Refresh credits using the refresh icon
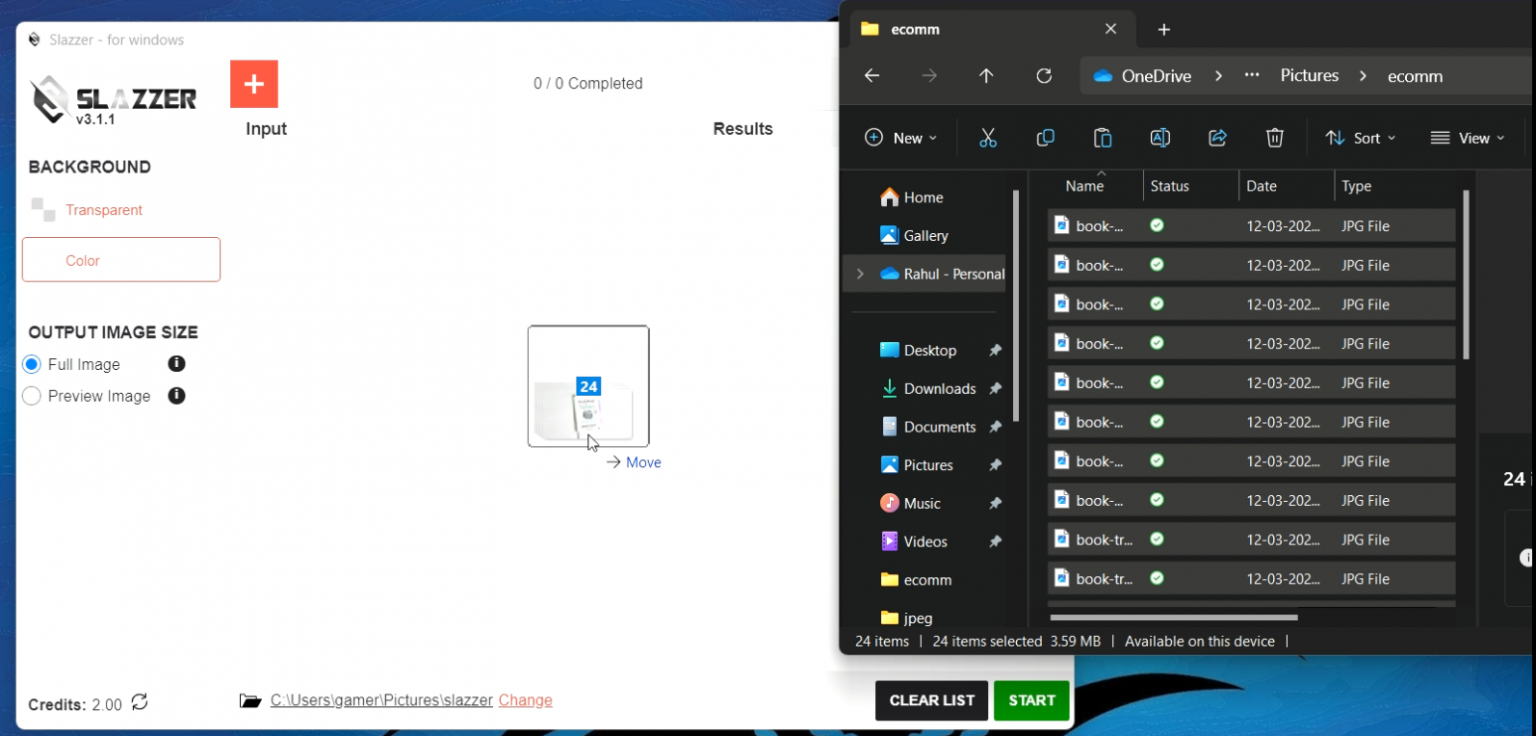Screen dimensions: 1536x736 (x=139, y=703)
